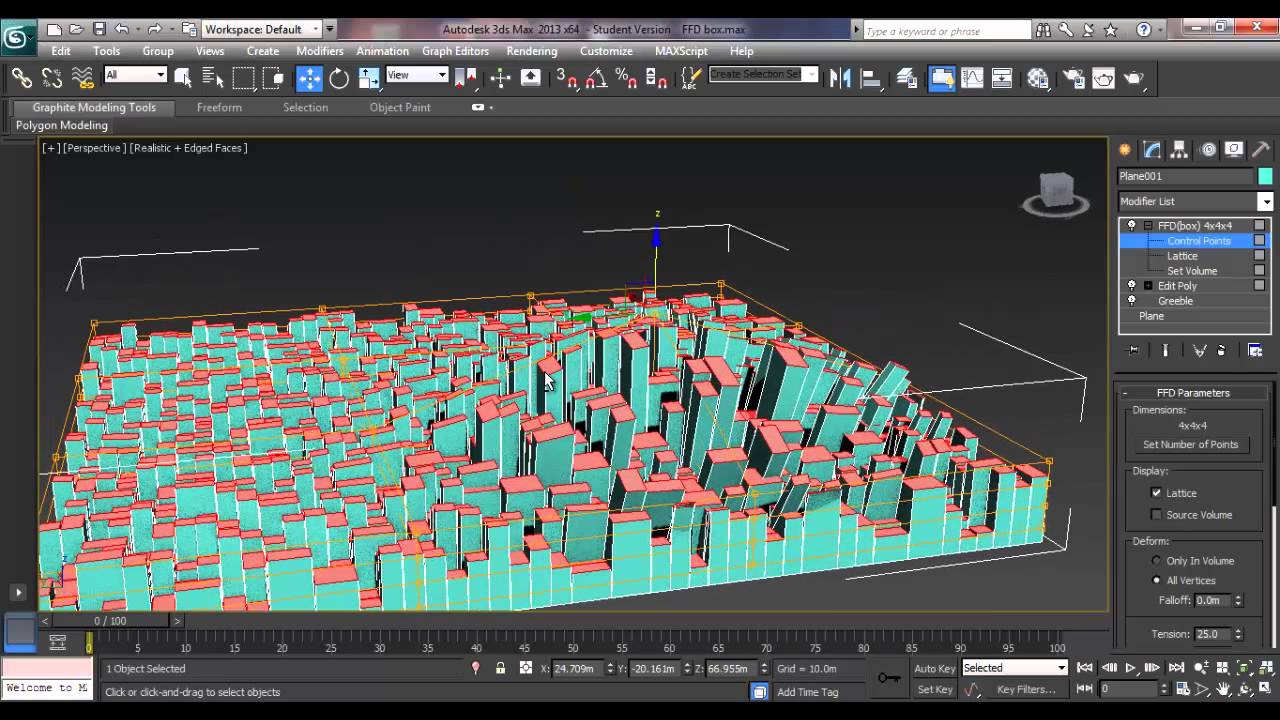Click the Plane001 object color swatch
This screenshot has height=720, width=1280.
point(1265,176)
